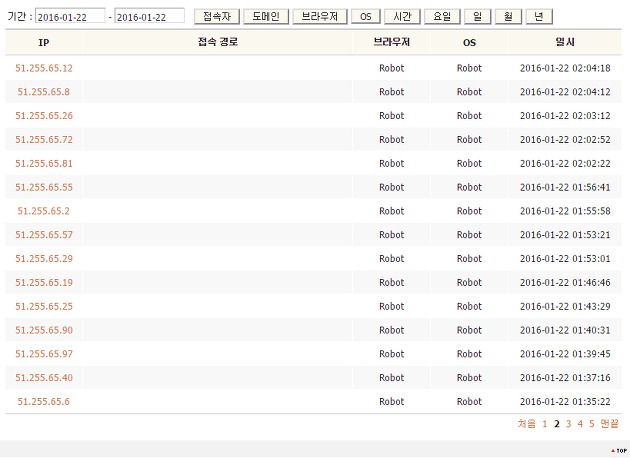This screenshot has height=458, width=630.
Task: Show statistics by 시간
Action: point(402,16)
